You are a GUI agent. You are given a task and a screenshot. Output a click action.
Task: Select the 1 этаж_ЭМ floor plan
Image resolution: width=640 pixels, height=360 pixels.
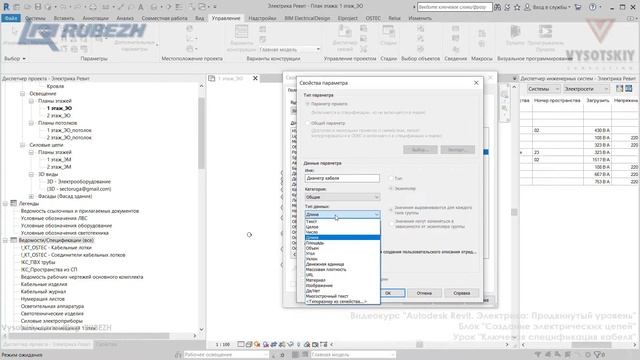59,160
